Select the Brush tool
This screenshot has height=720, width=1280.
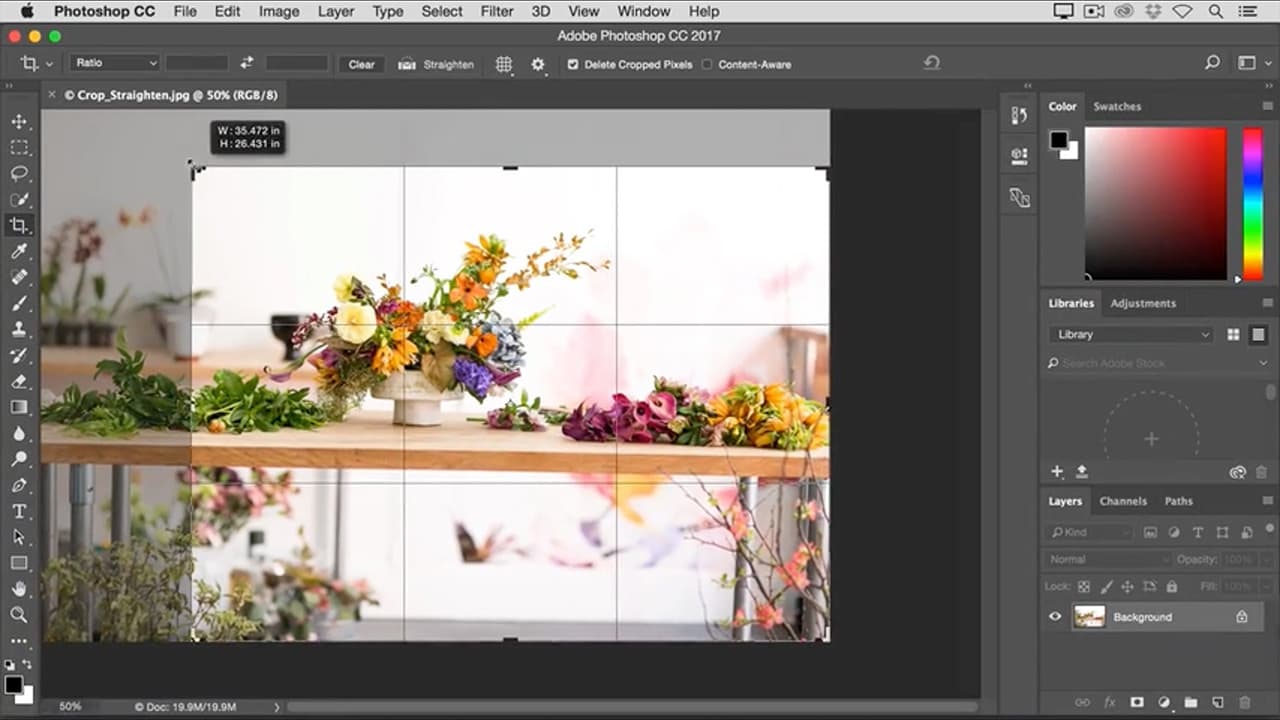[19, 303]
